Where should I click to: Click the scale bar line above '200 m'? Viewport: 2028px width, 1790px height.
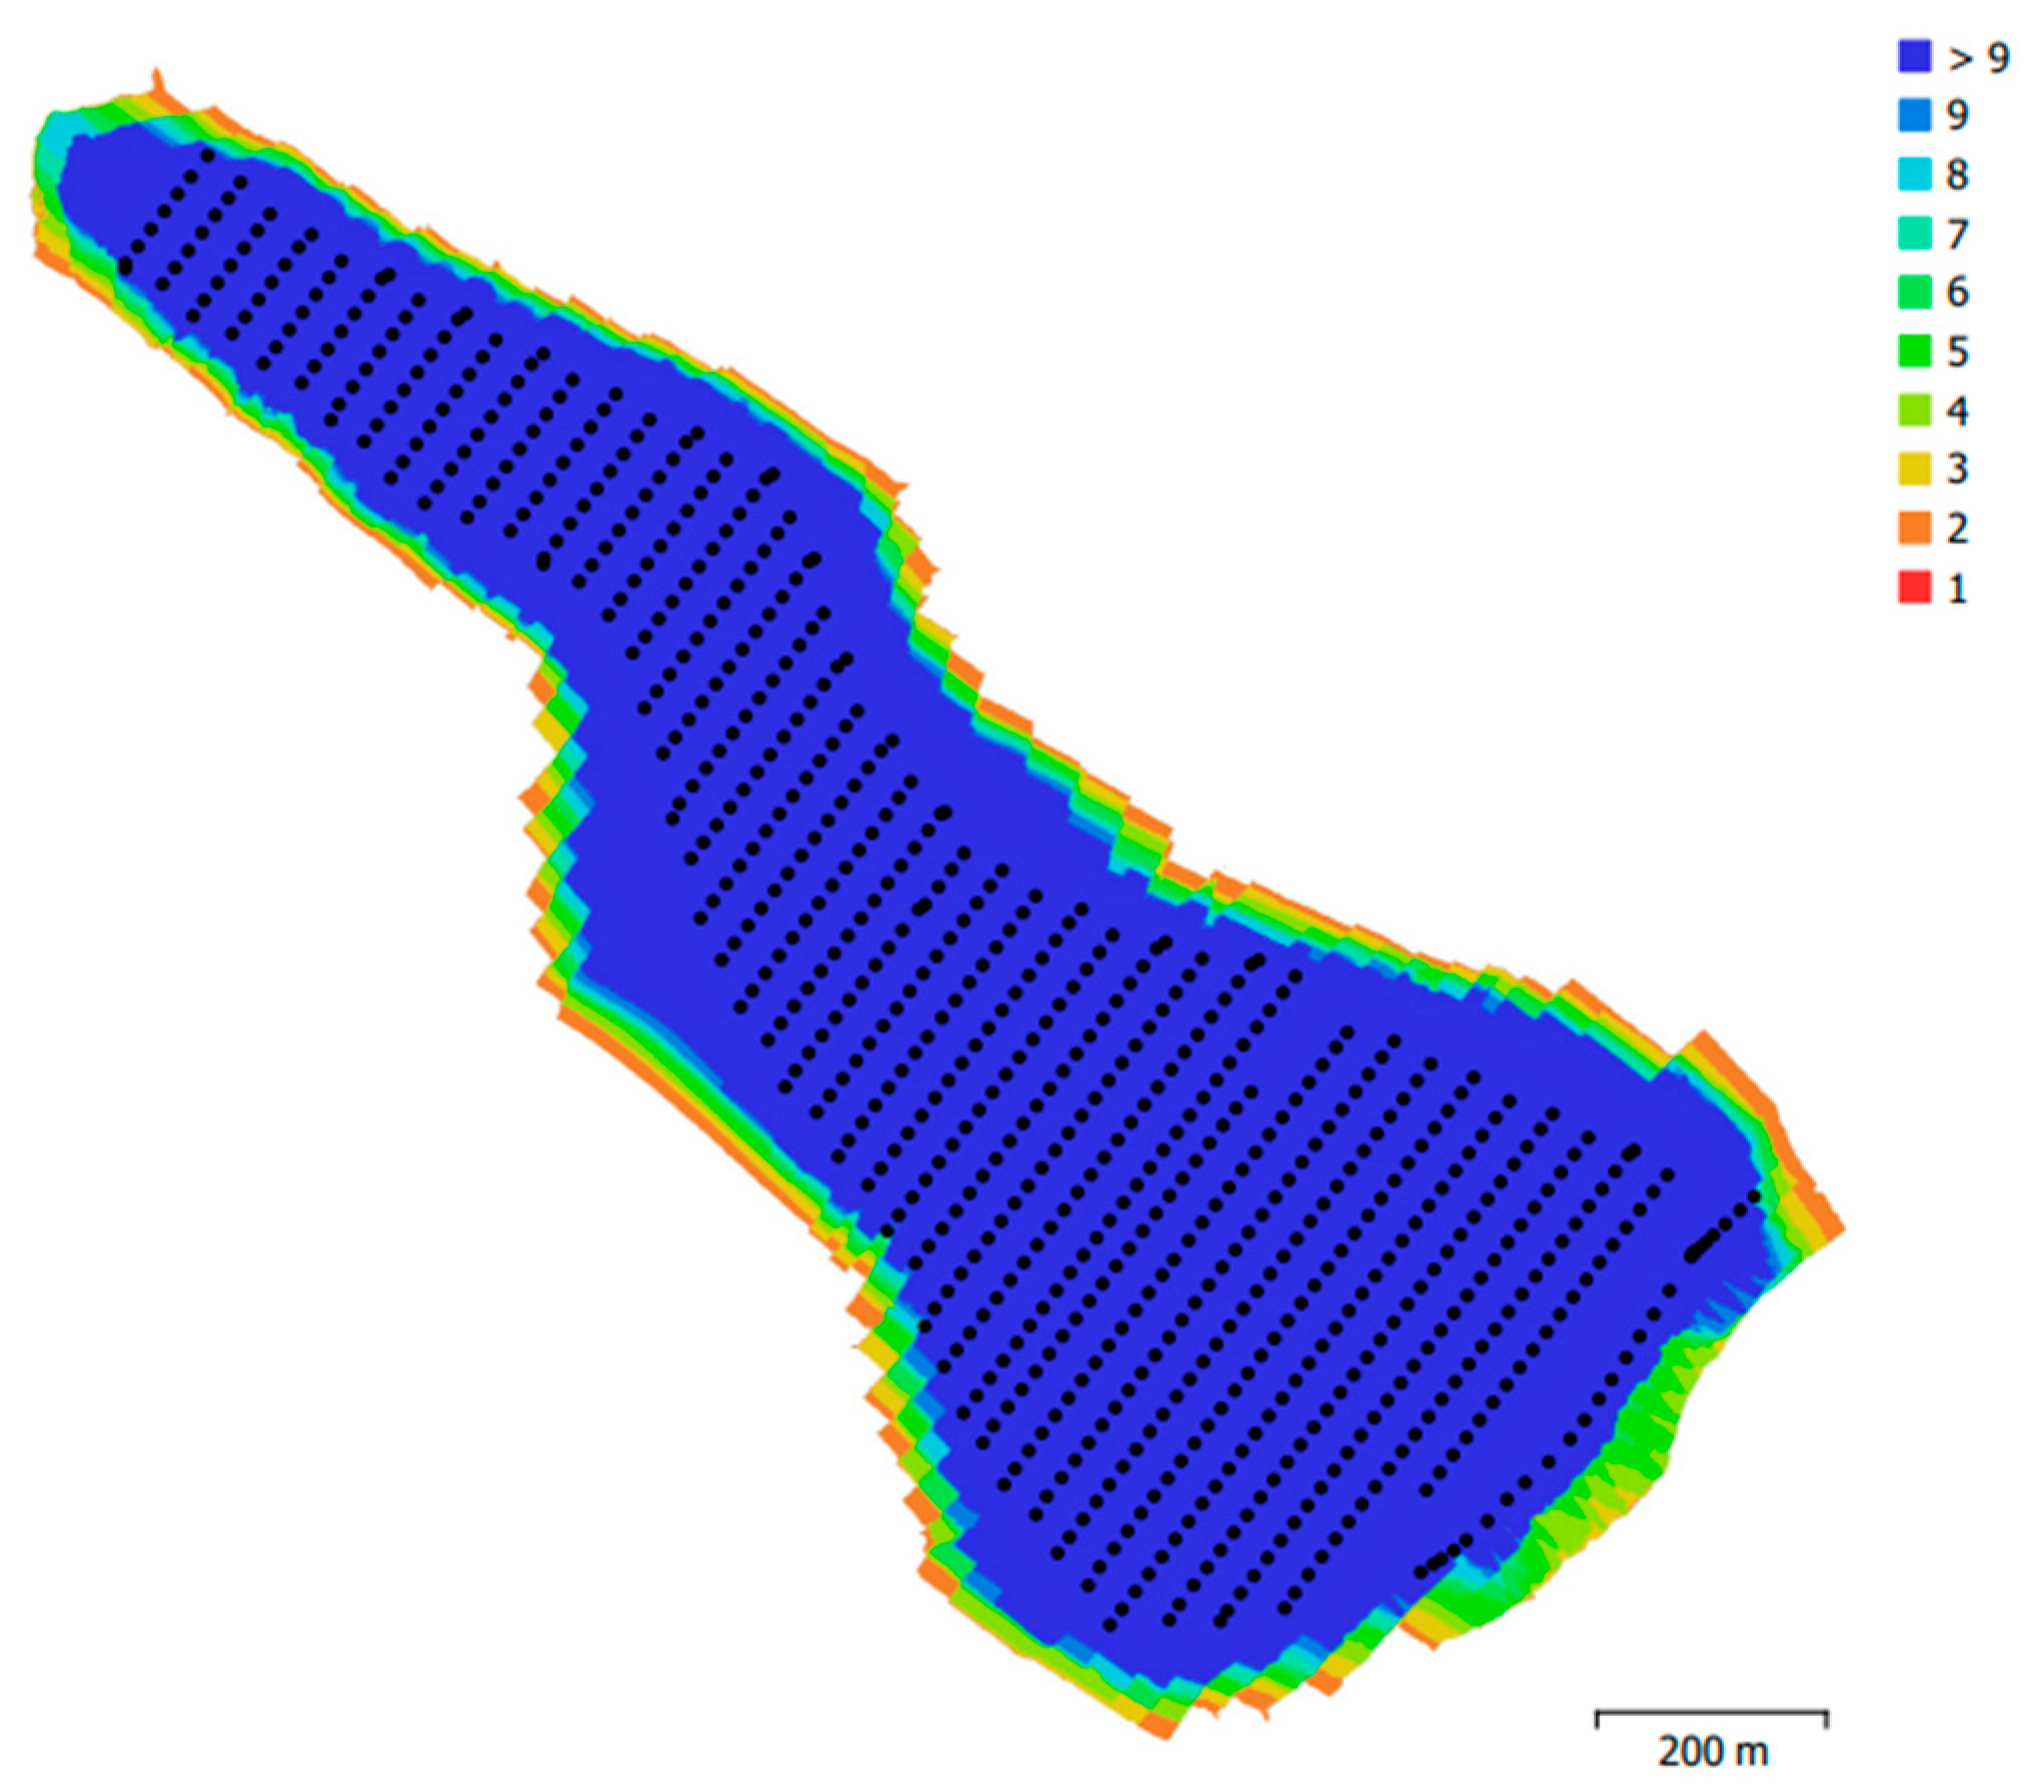pyautogui.click(x=1711, y=1713)
